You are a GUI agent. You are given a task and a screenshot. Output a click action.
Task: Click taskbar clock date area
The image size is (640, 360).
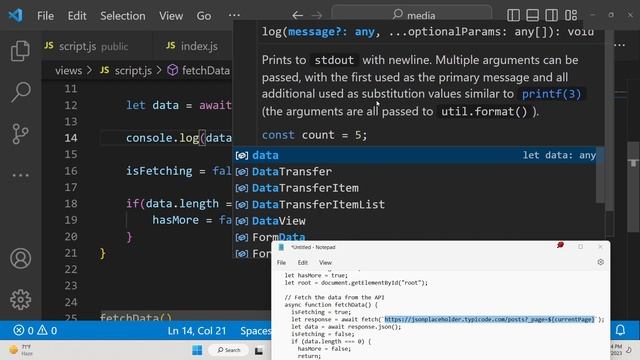616,350
